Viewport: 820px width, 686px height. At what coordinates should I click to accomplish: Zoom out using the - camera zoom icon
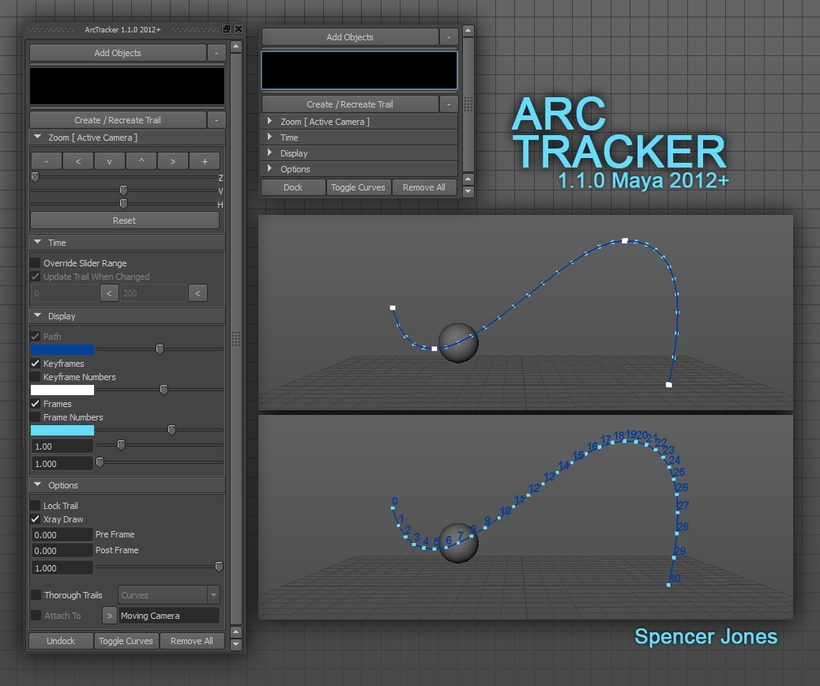coord(46,161)
